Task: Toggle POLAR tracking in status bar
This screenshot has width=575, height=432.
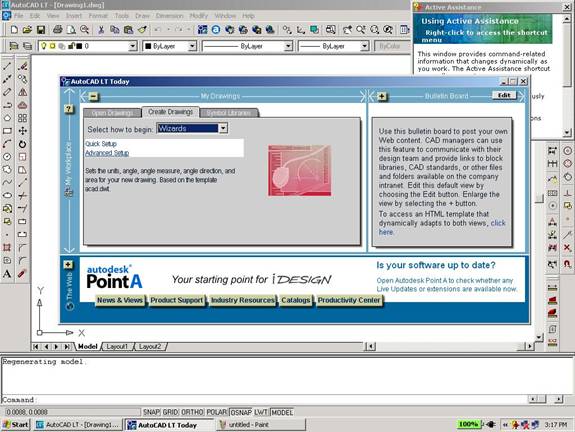Action: point(217,412)
